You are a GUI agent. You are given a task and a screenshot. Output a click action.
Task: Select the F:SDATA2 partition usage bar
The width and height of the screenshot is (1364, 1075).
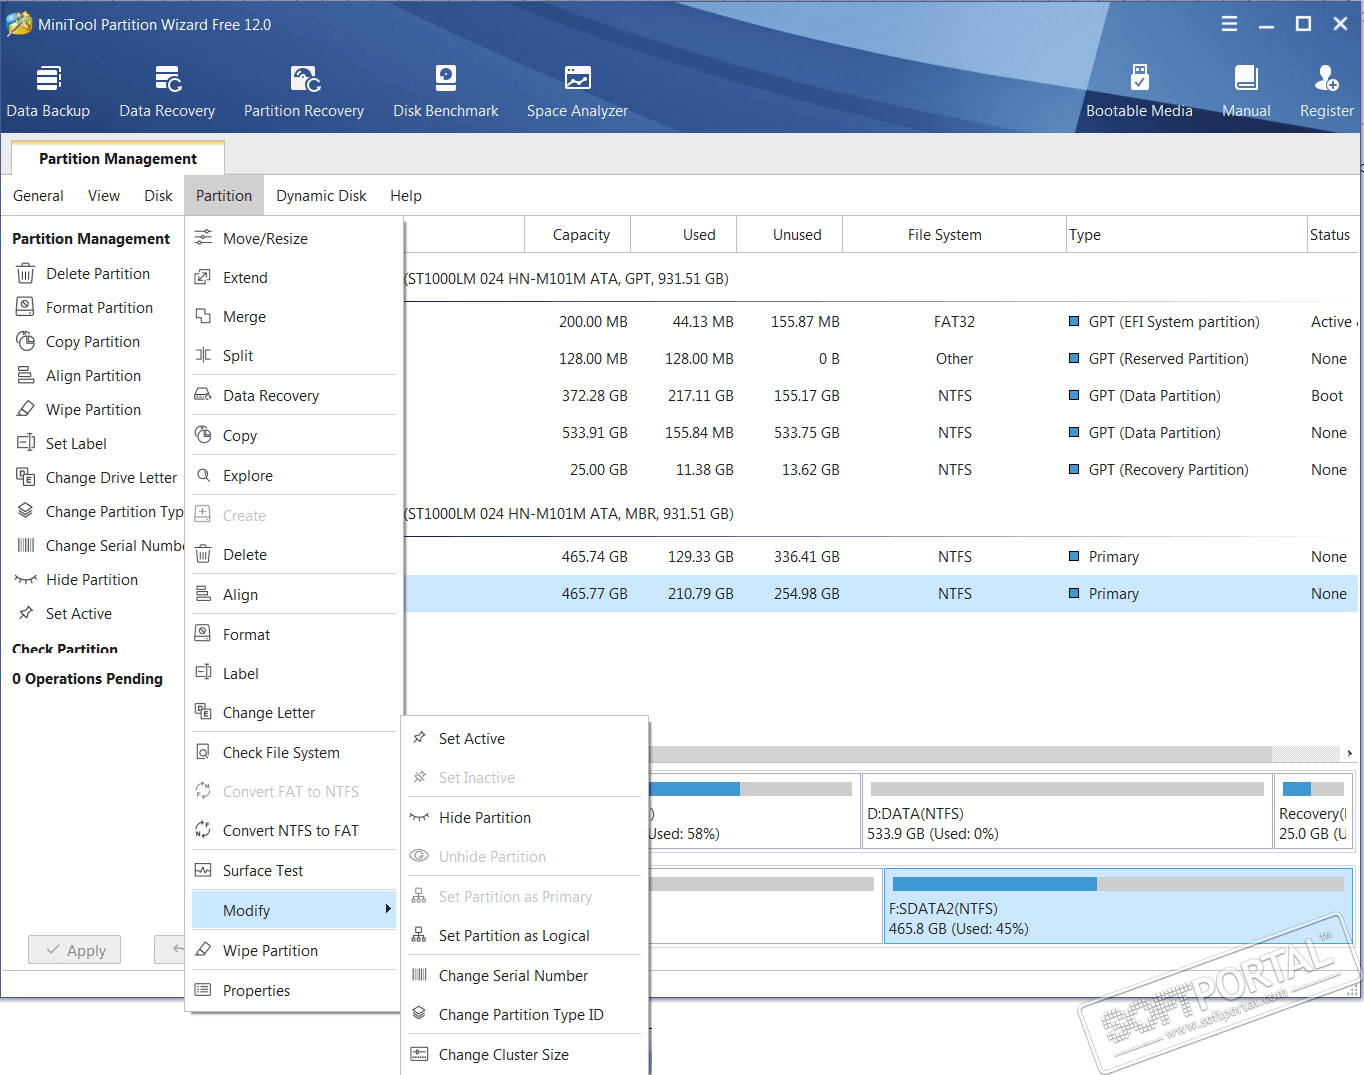pos(1117,884)
